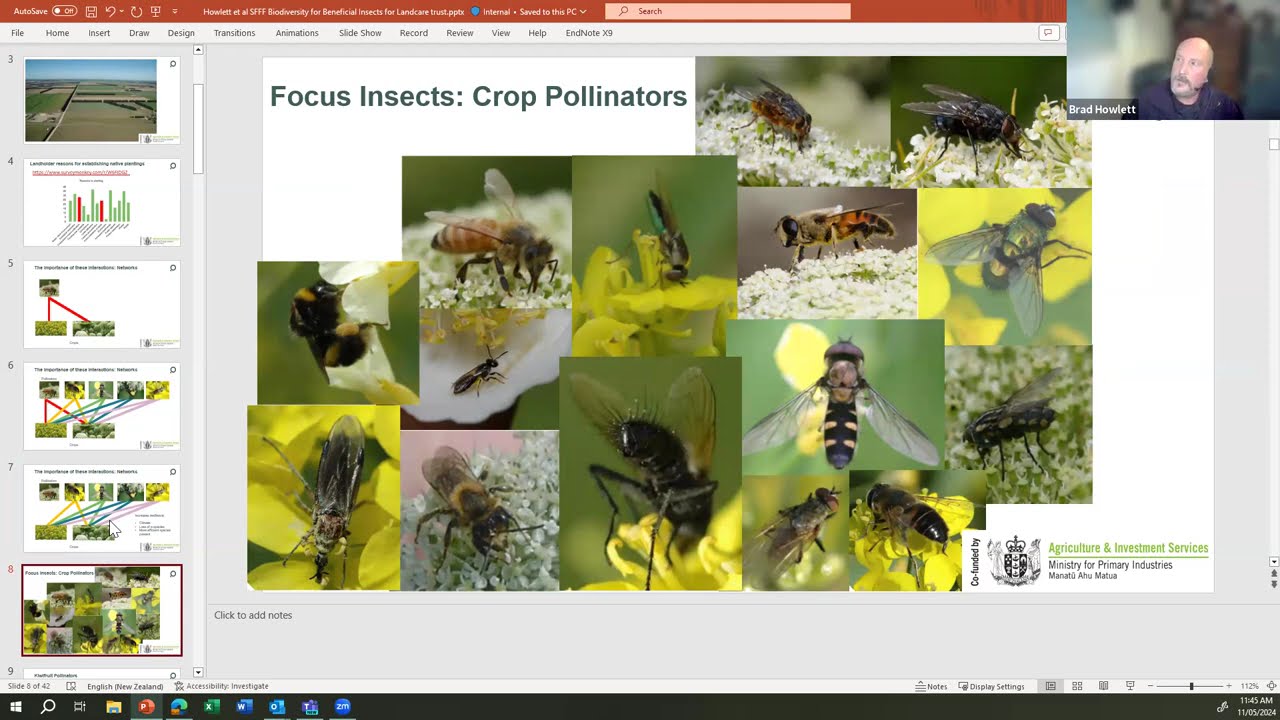This screenshot has height=720, width=1280.
Task: Click the spell check book icon
Action: click(71, 686)
